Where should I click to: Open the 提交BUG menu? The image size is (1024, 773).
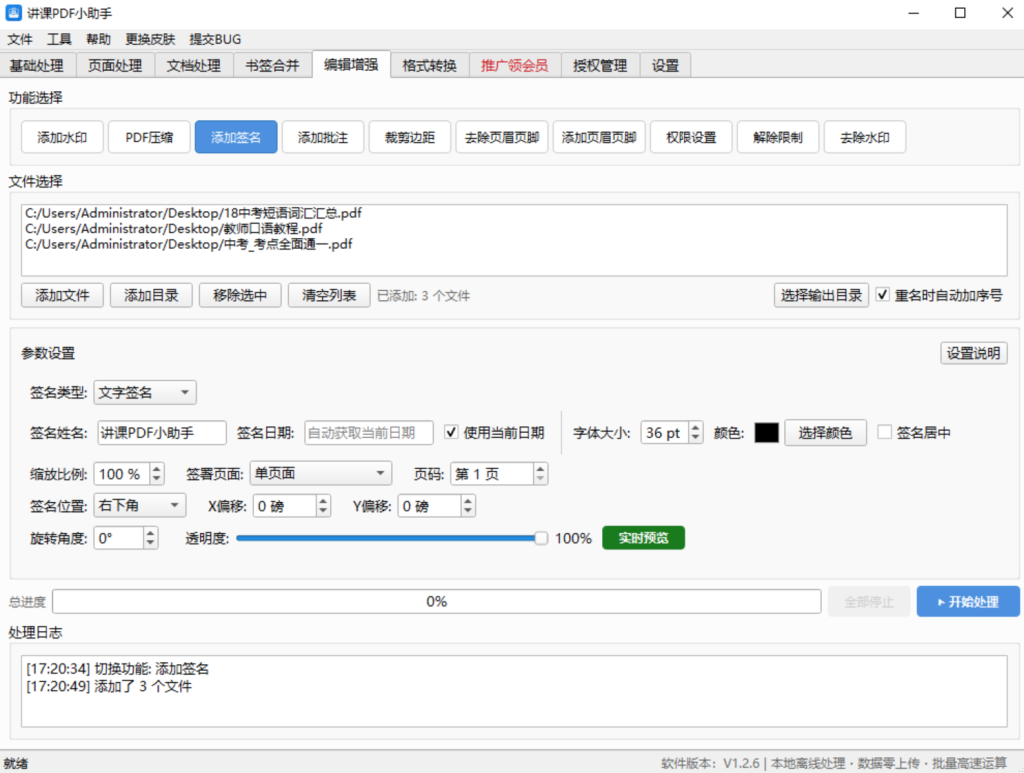(x=215, y=39)
